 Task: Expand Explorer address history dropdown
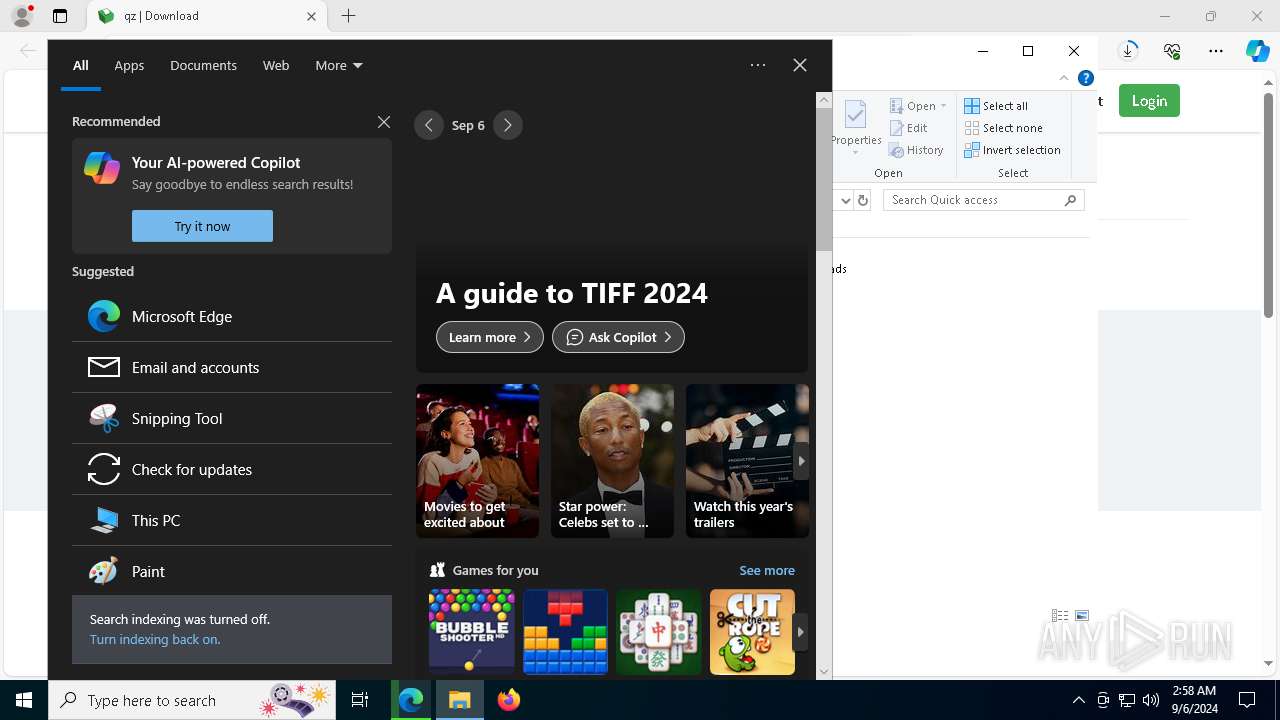coord(845,200)
